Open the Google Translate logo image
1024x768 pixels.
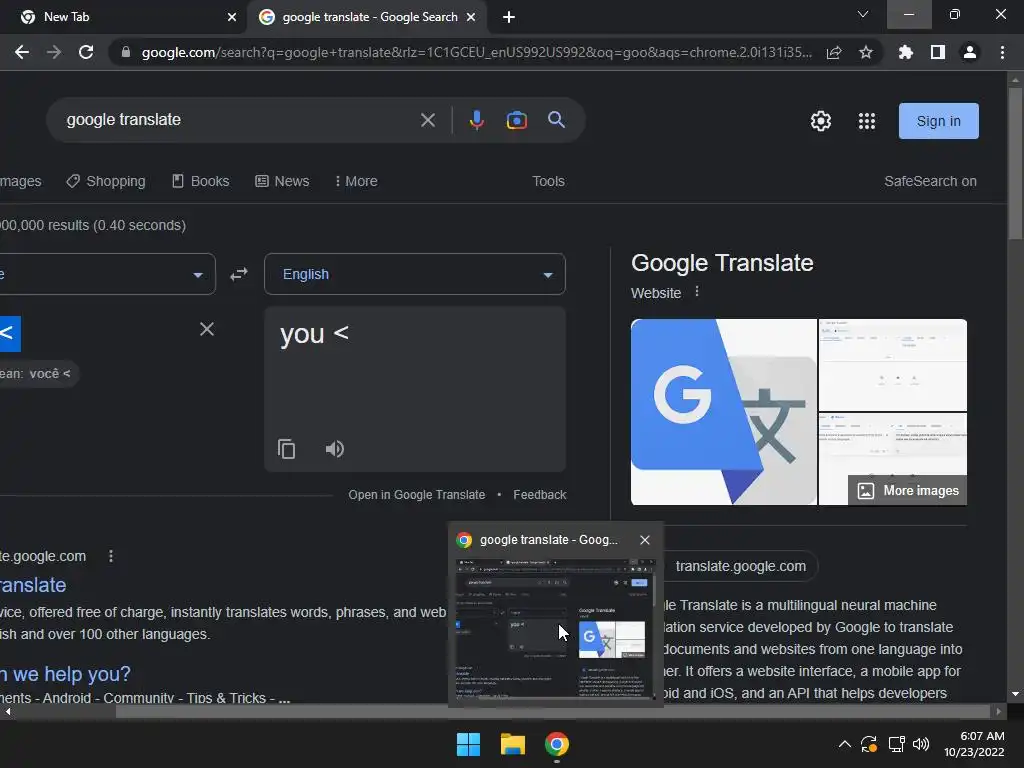pos(724,412)
